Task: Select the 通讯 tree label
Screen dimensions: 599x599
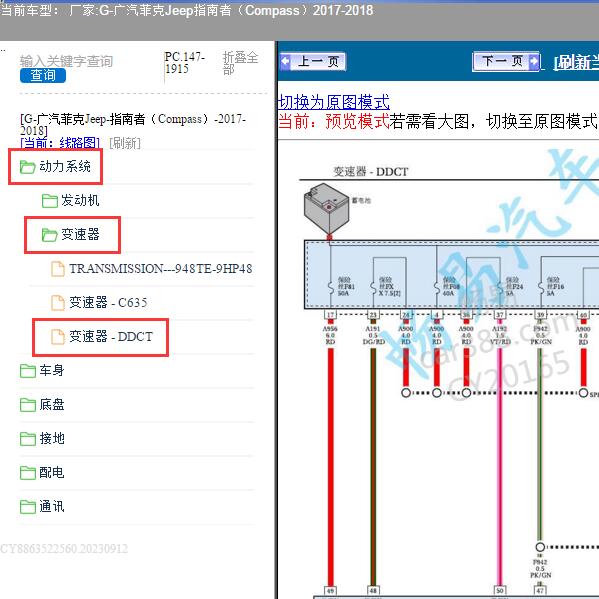Action: pos(52,507)
